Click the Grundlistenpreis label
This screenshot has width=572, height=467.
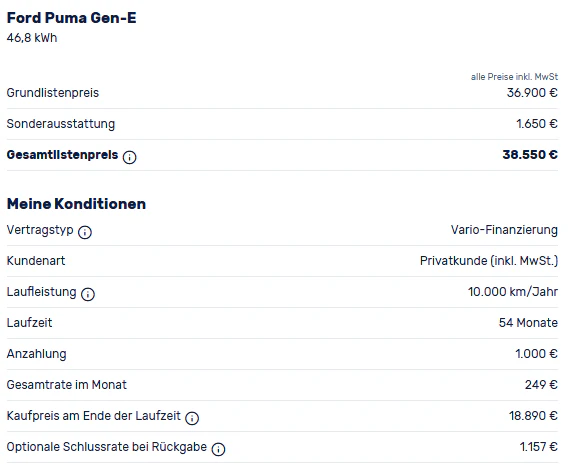coord(53,93)
